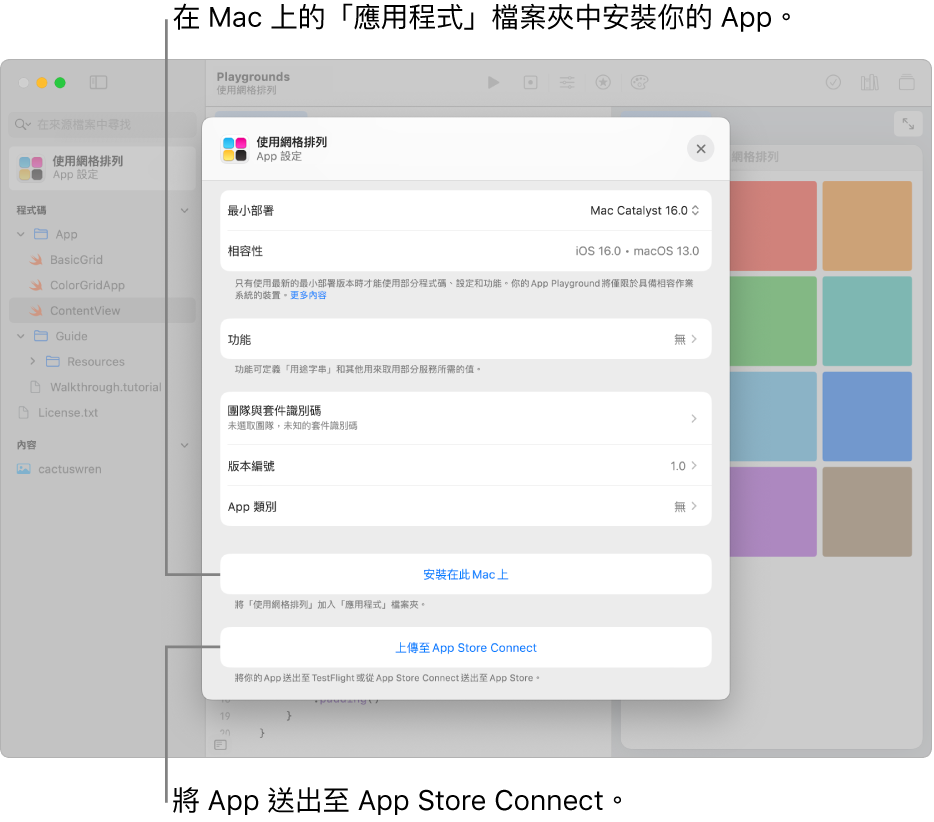Click the search magnifier icon in sidebar
934x822 pixels.
pos(23,124)
